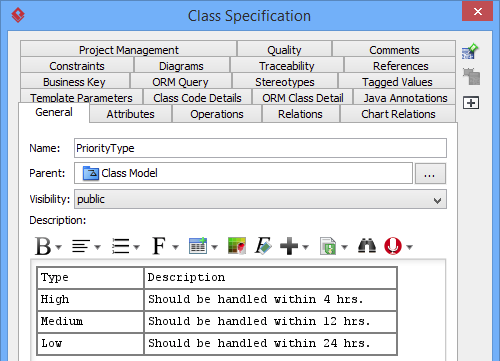Click the bulleted list icon
The height and width of the screenshot is (361, 500).
[120, 246]
